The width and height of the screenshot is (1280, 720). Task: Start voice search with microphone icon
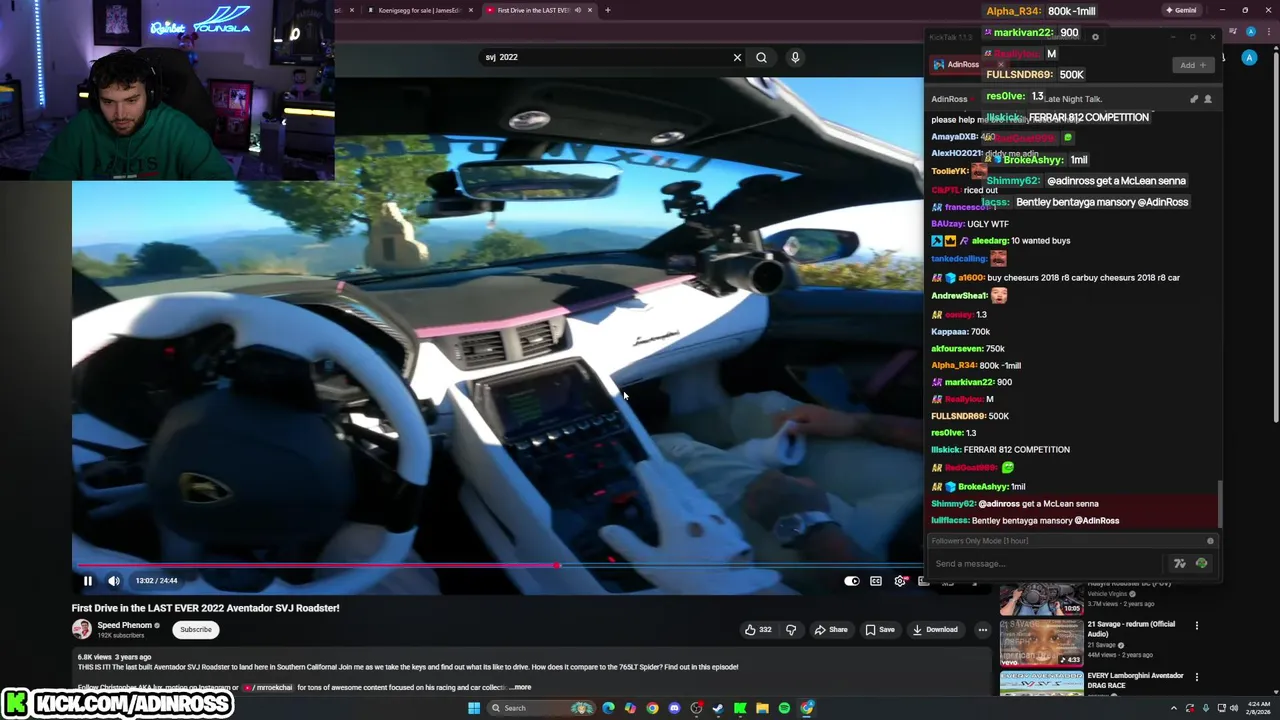tap(795, 57)
